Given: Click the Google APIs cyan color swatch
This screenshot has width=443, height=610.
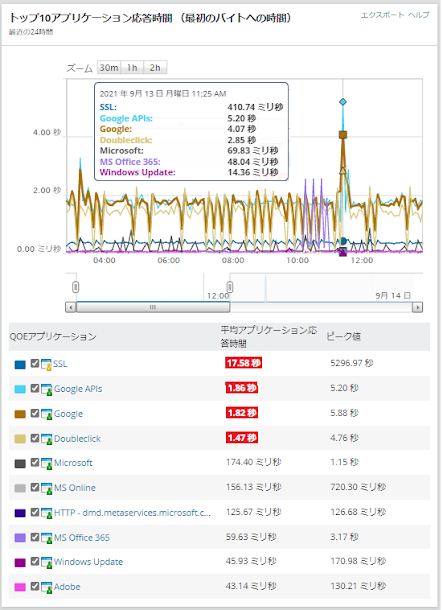Looking at the screenshot, I should [20, 389].
